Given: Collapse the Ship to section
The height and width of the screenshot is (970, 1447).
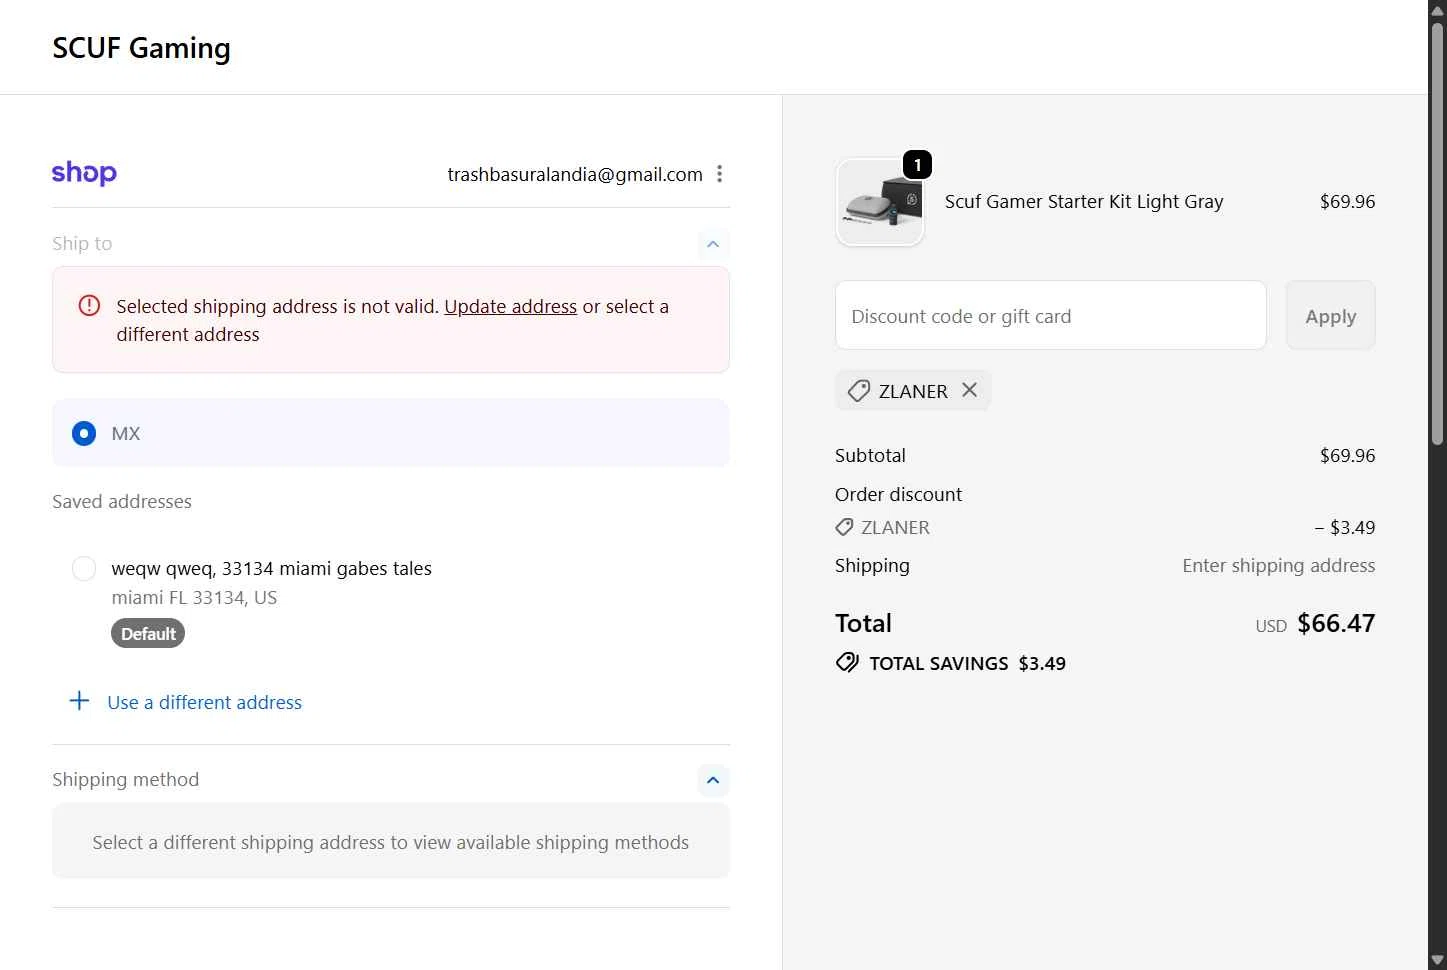Looking at the screenshot, I should [x=713, y=244].
